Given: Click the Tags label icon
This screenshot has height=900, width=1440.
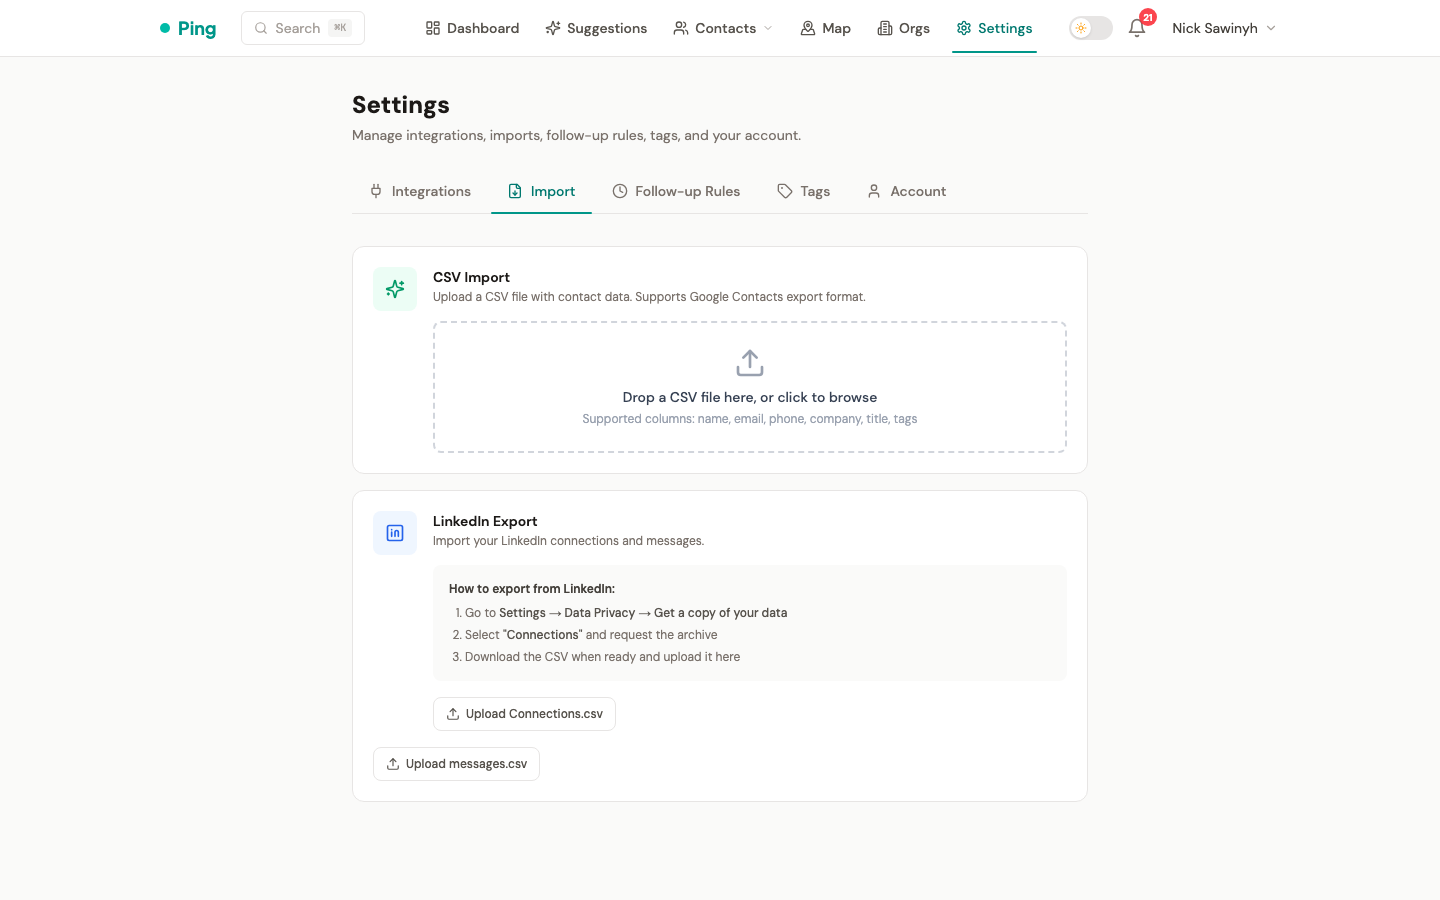Looking at the screenshot, I should pyautogui.click(x=785, y=191).
